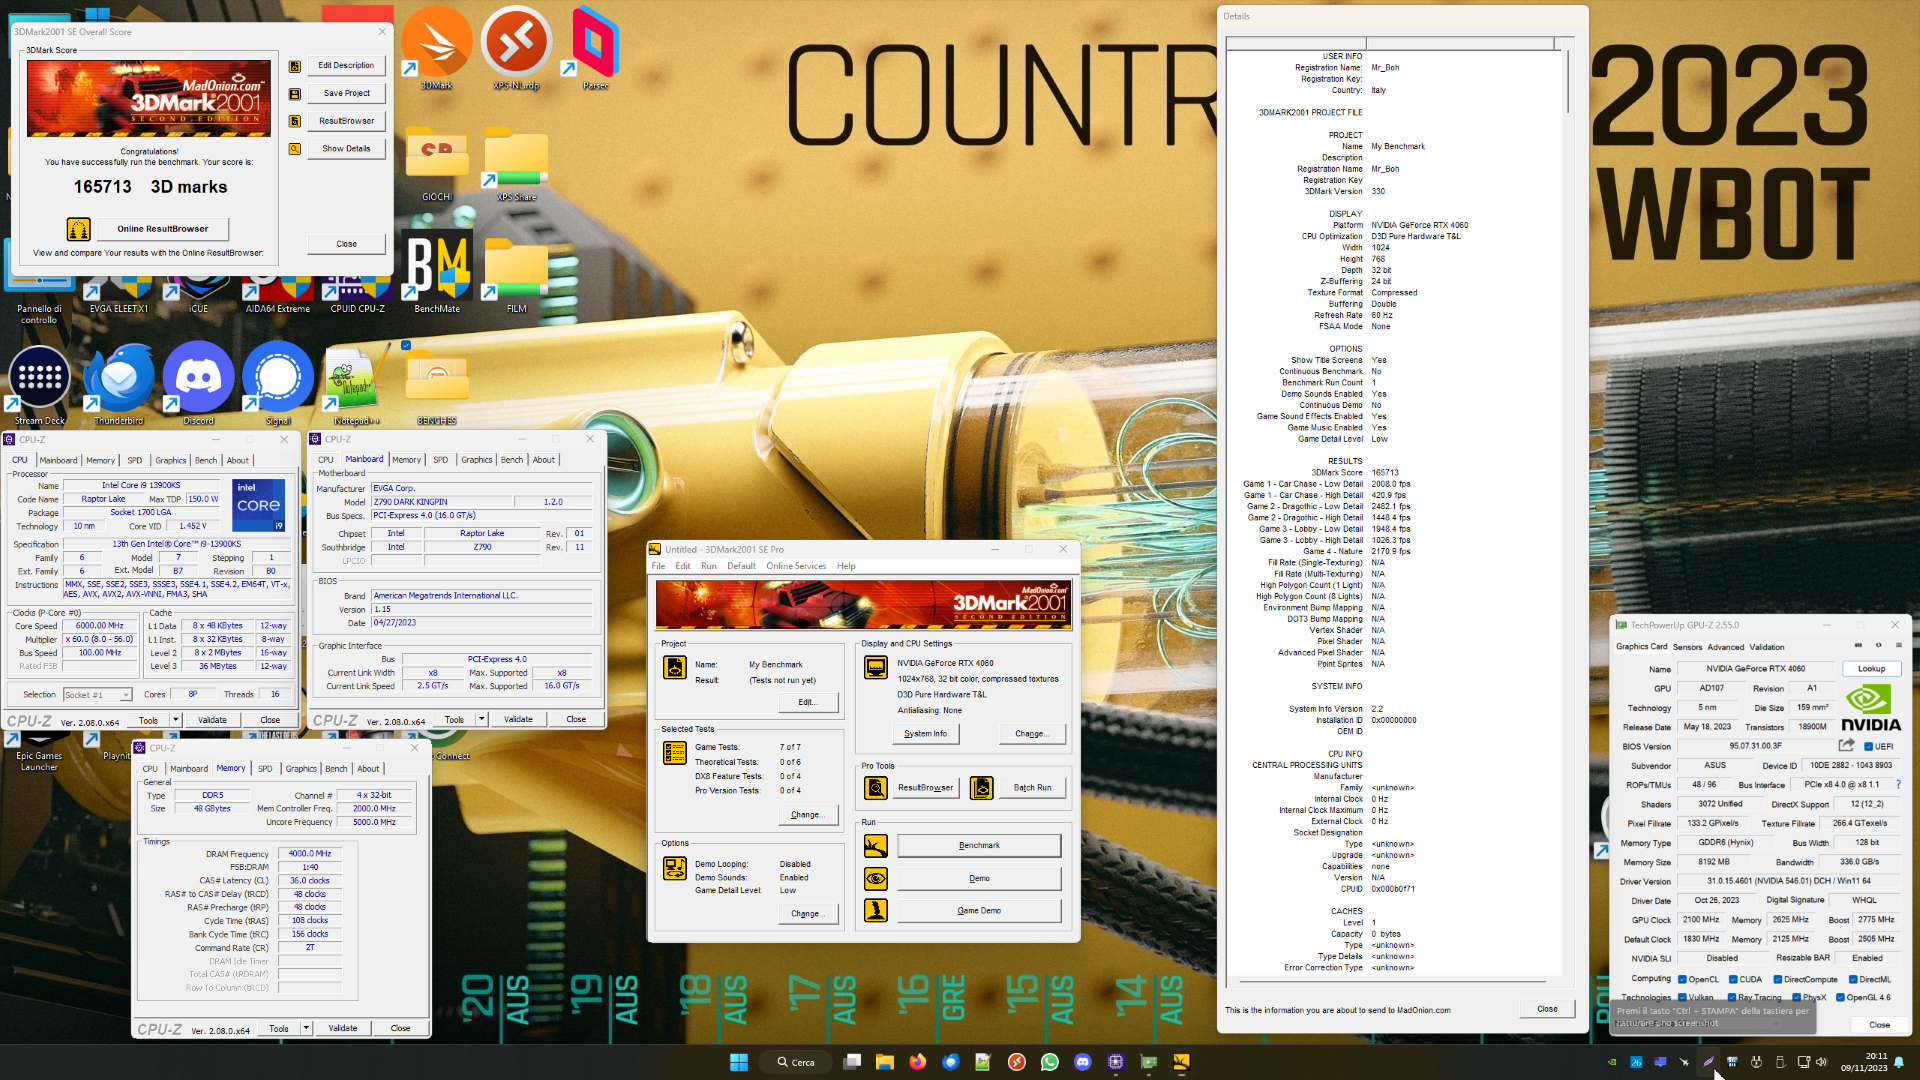Click the scrollbar in the Details window
Viewport: 1920px width, 1080px height.
pyautogui.click(x=1567, y=80)
